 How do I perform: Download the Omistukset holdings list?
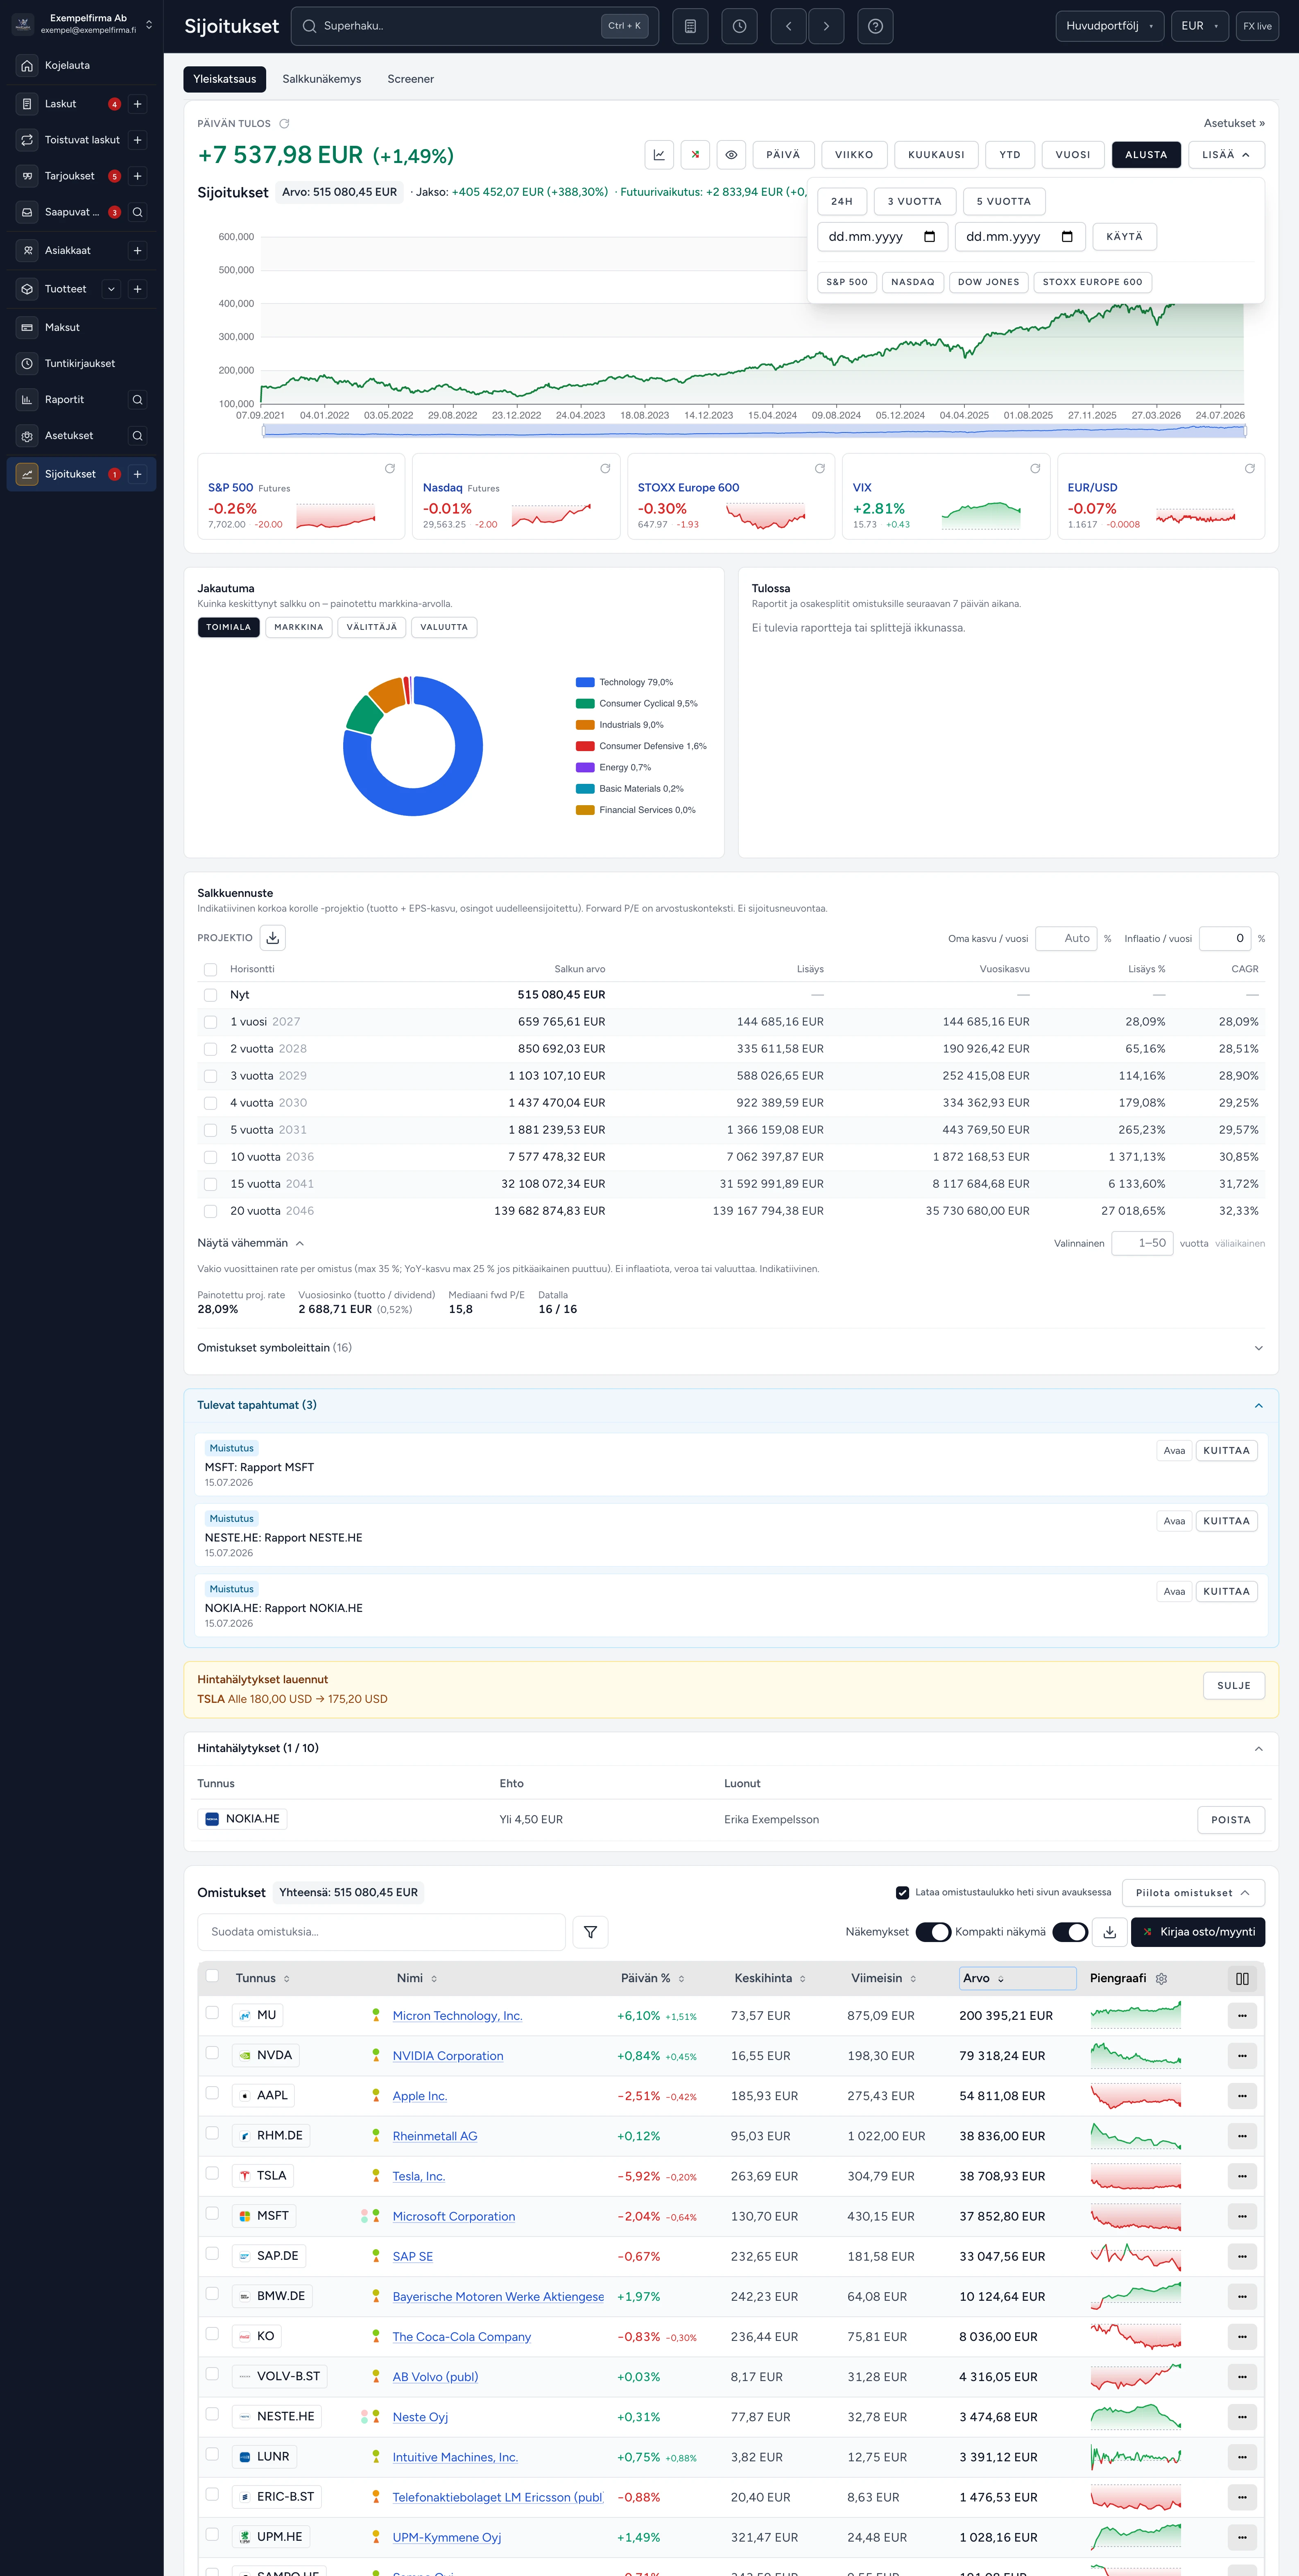1109,1932
